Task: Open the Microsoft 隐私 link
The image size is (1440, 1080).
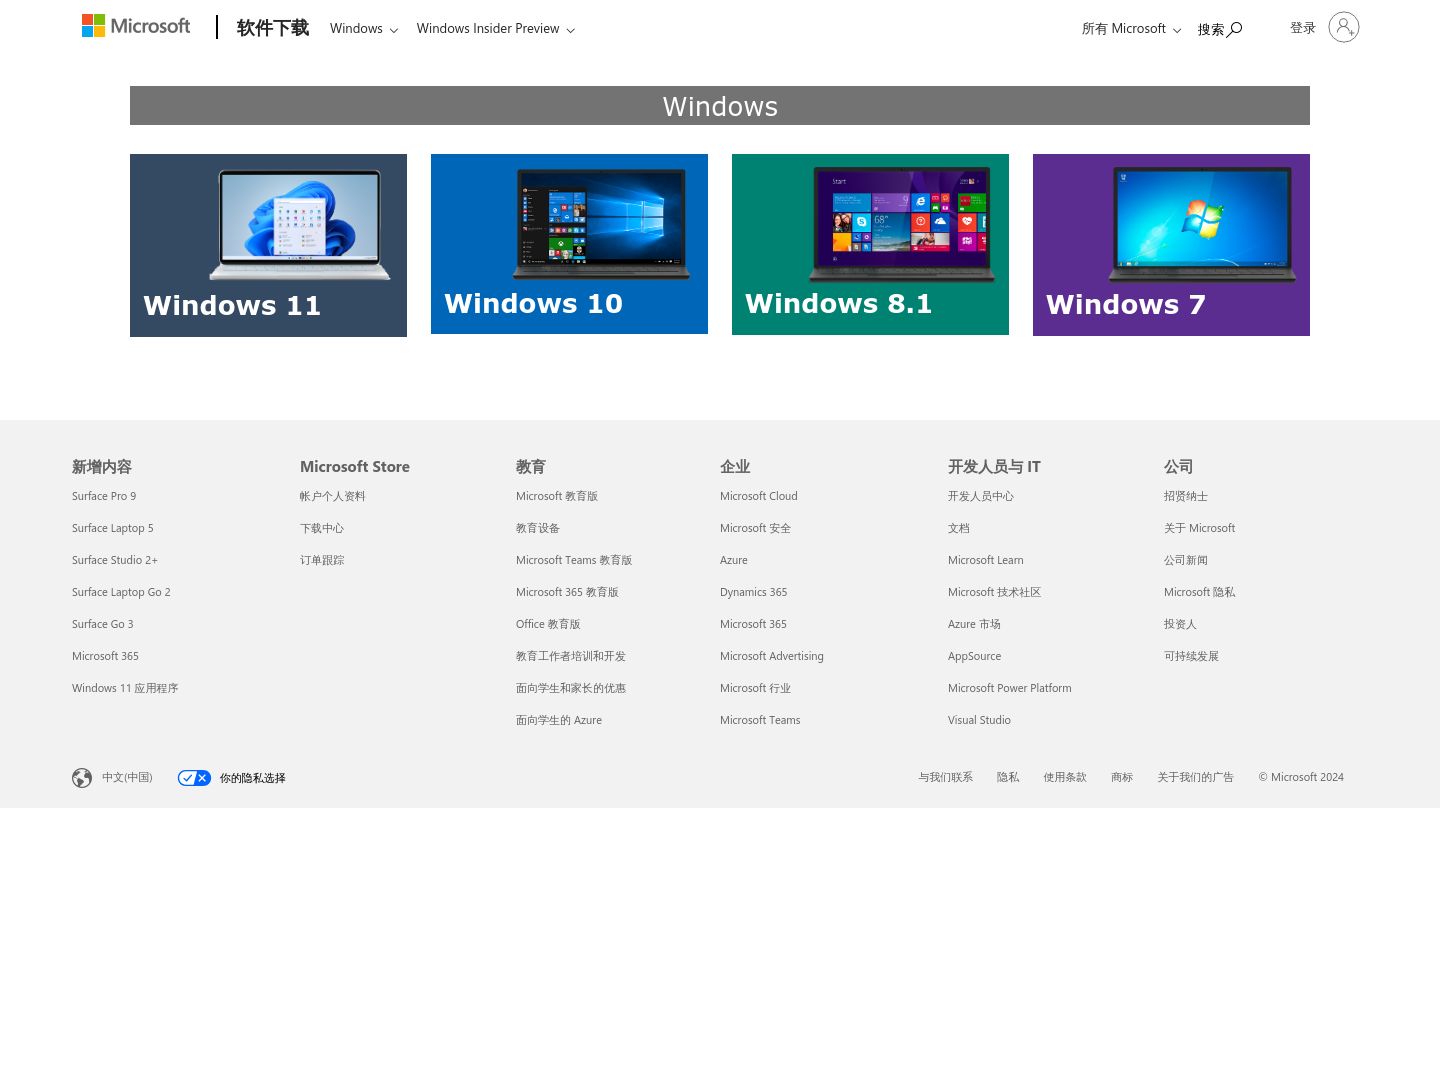Action: click(1199, 592)
